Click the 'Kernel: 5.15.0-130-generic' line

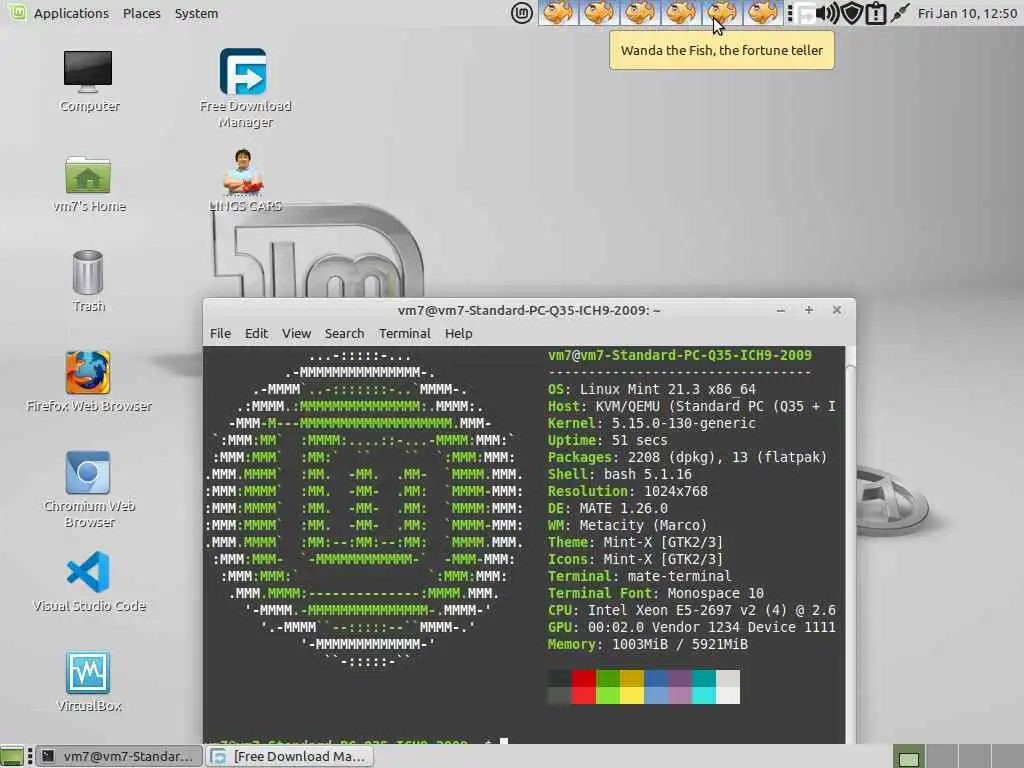[652, 423]
